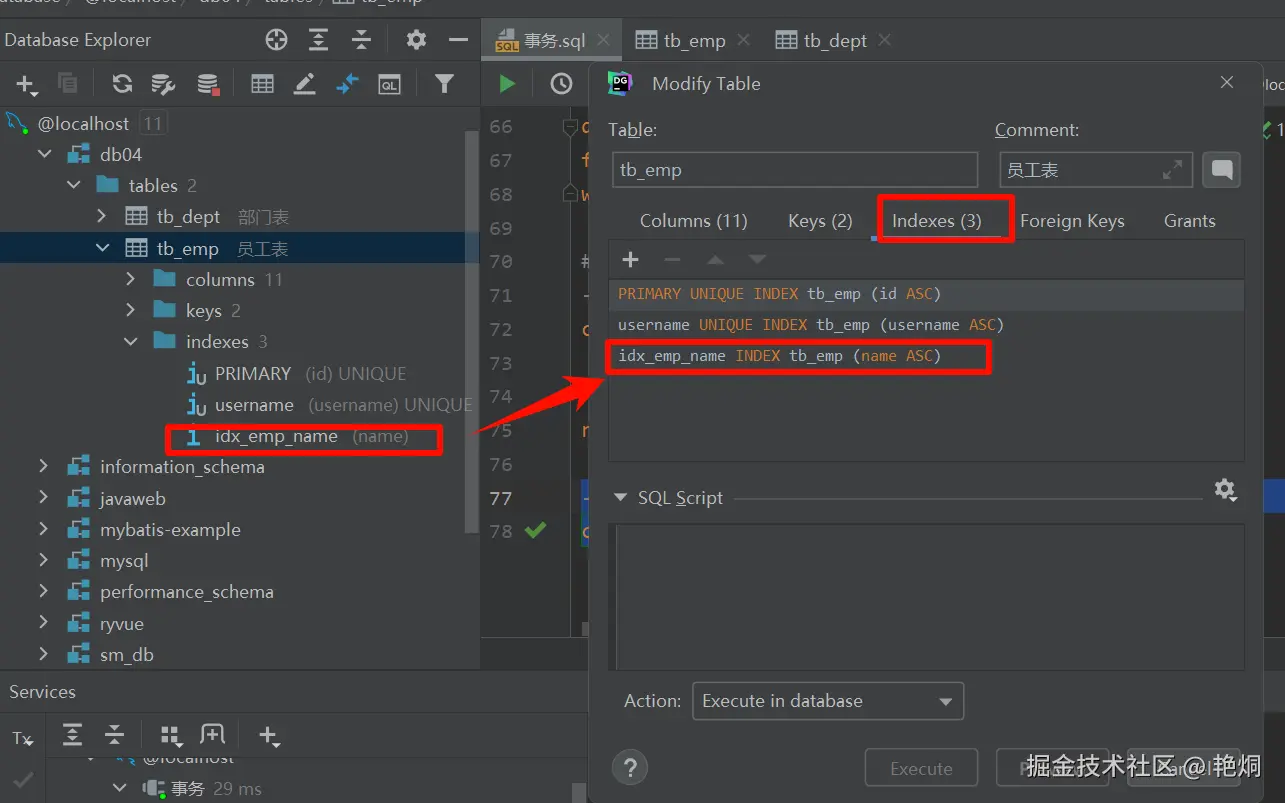
Task: Click the Deactivate/disconnect database icon
Action: tap(207, 84)
